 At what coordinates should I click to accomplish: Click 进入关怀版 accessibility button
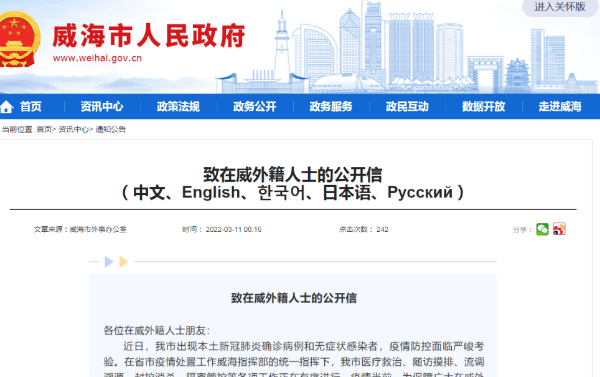pos(560,7)
